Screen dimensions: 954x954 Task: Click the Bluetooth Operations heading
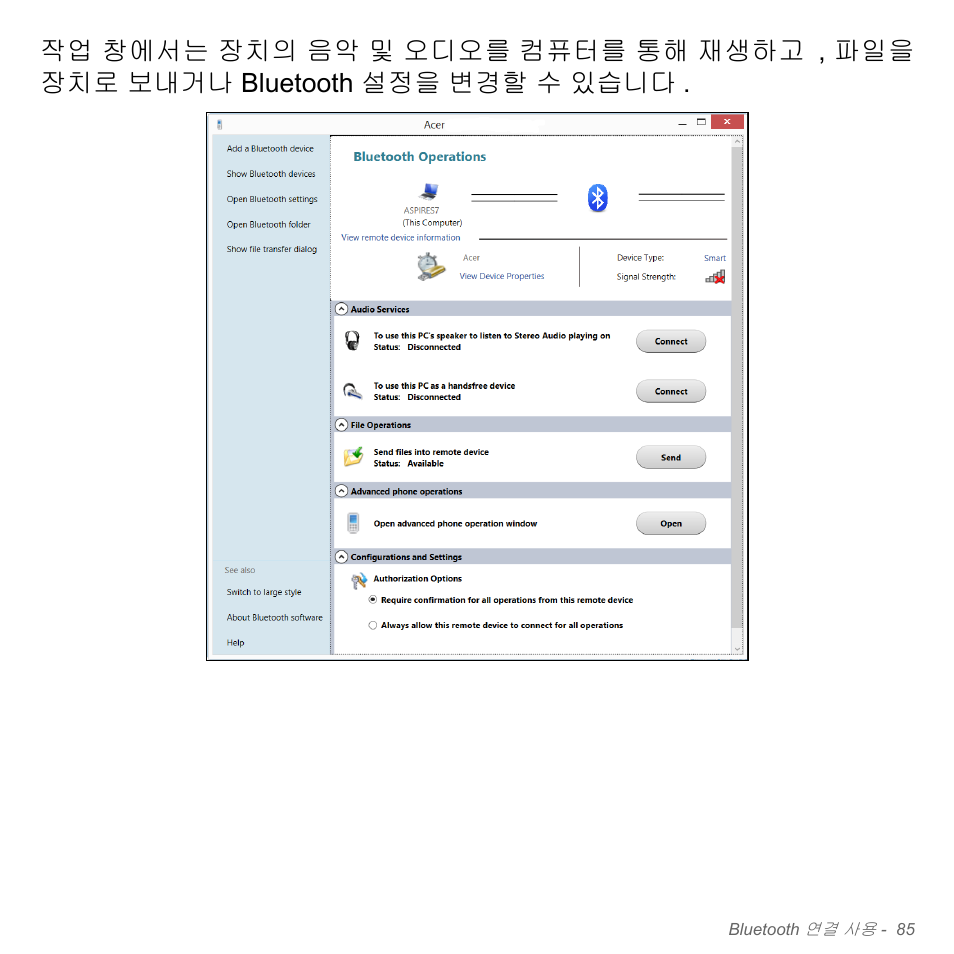(x=420, y=157)
